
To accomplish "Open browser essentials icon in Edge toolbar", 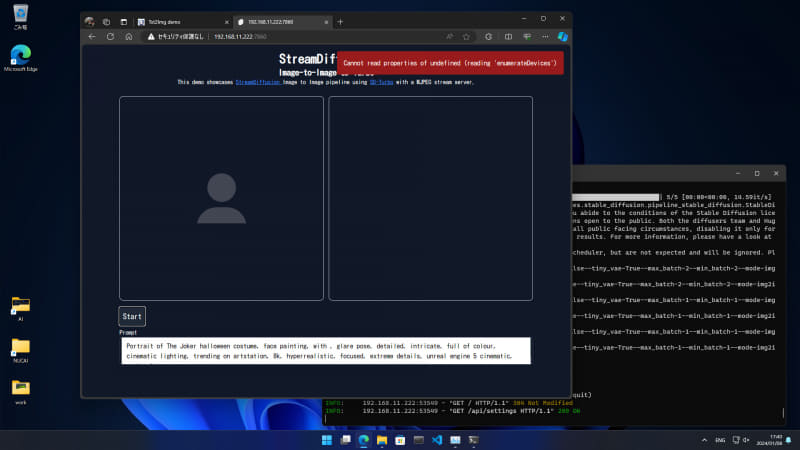I will 527,37.
